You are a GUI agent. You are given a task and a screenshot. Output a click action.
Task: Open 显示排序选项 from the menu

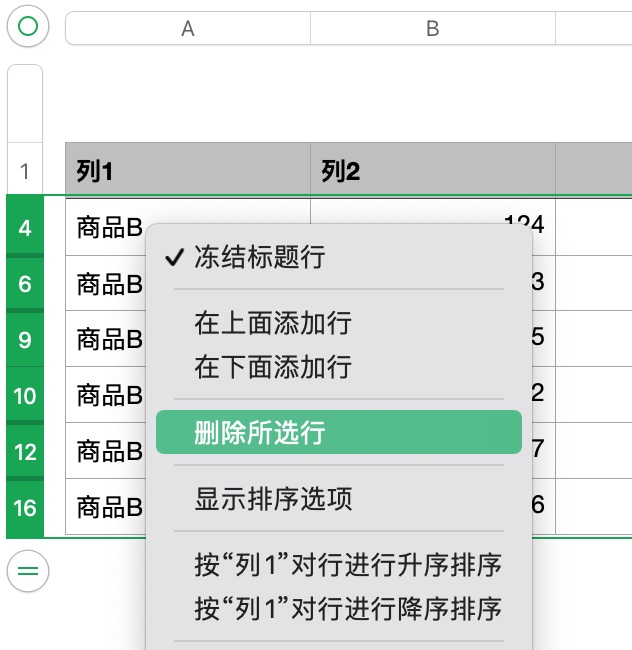(273, 498)
